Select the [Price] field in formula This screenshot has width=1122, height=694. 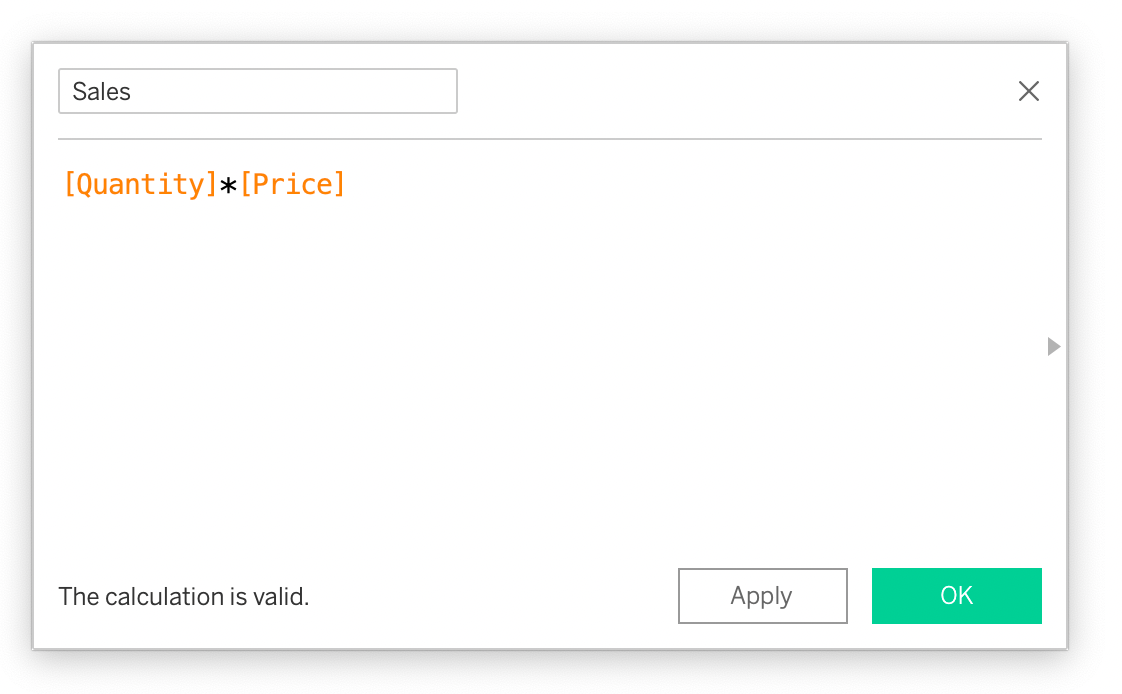click(292, 185)
